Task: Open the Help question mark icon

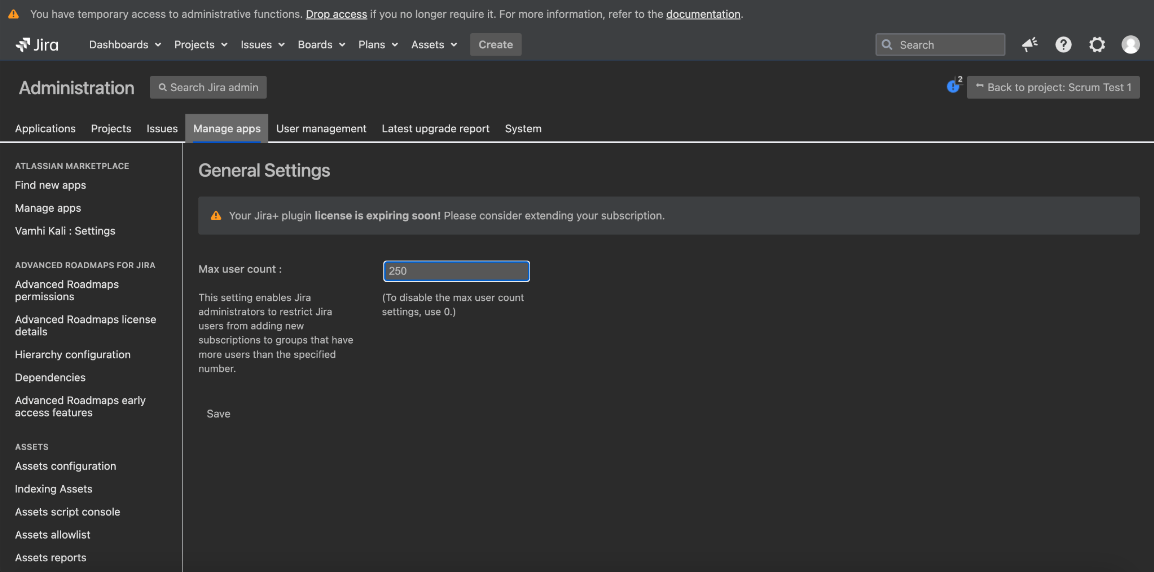Action: [1063, 44]
